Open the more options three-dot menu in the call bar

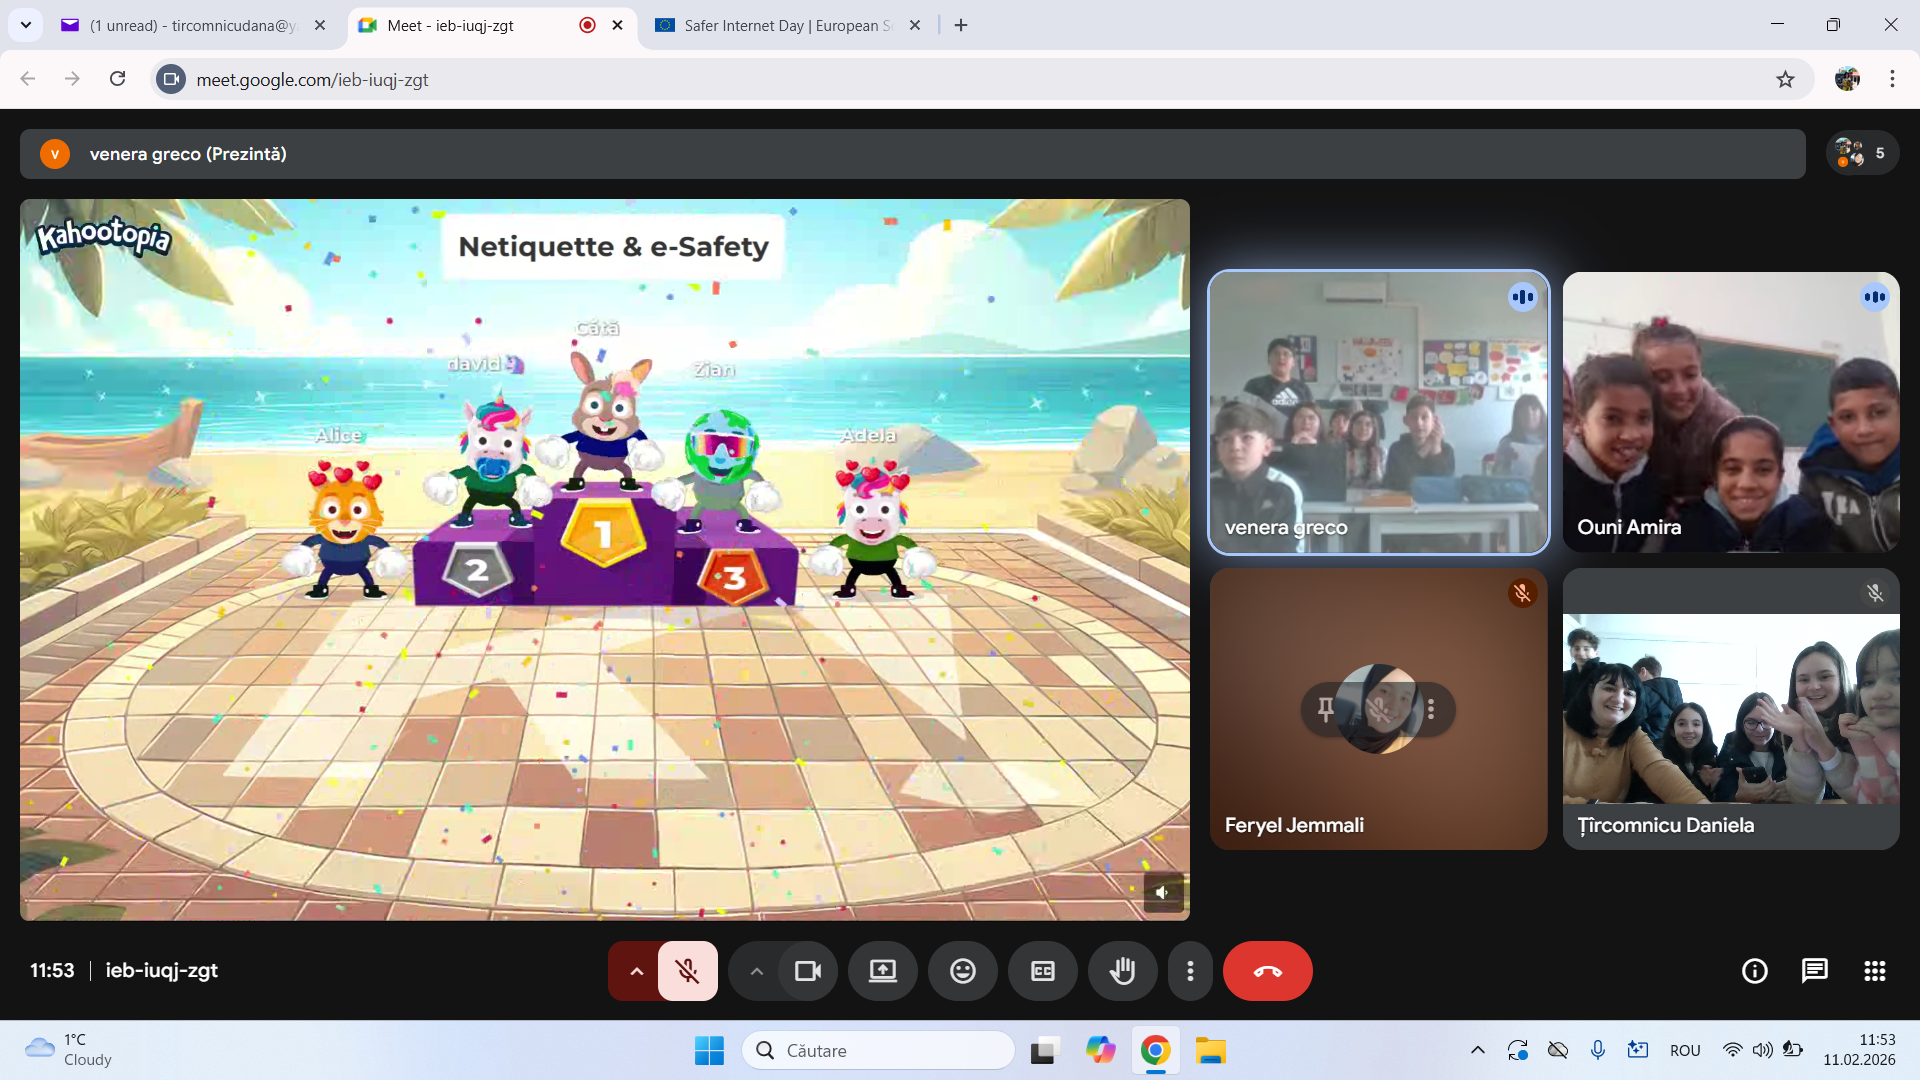click(1190, 971)
